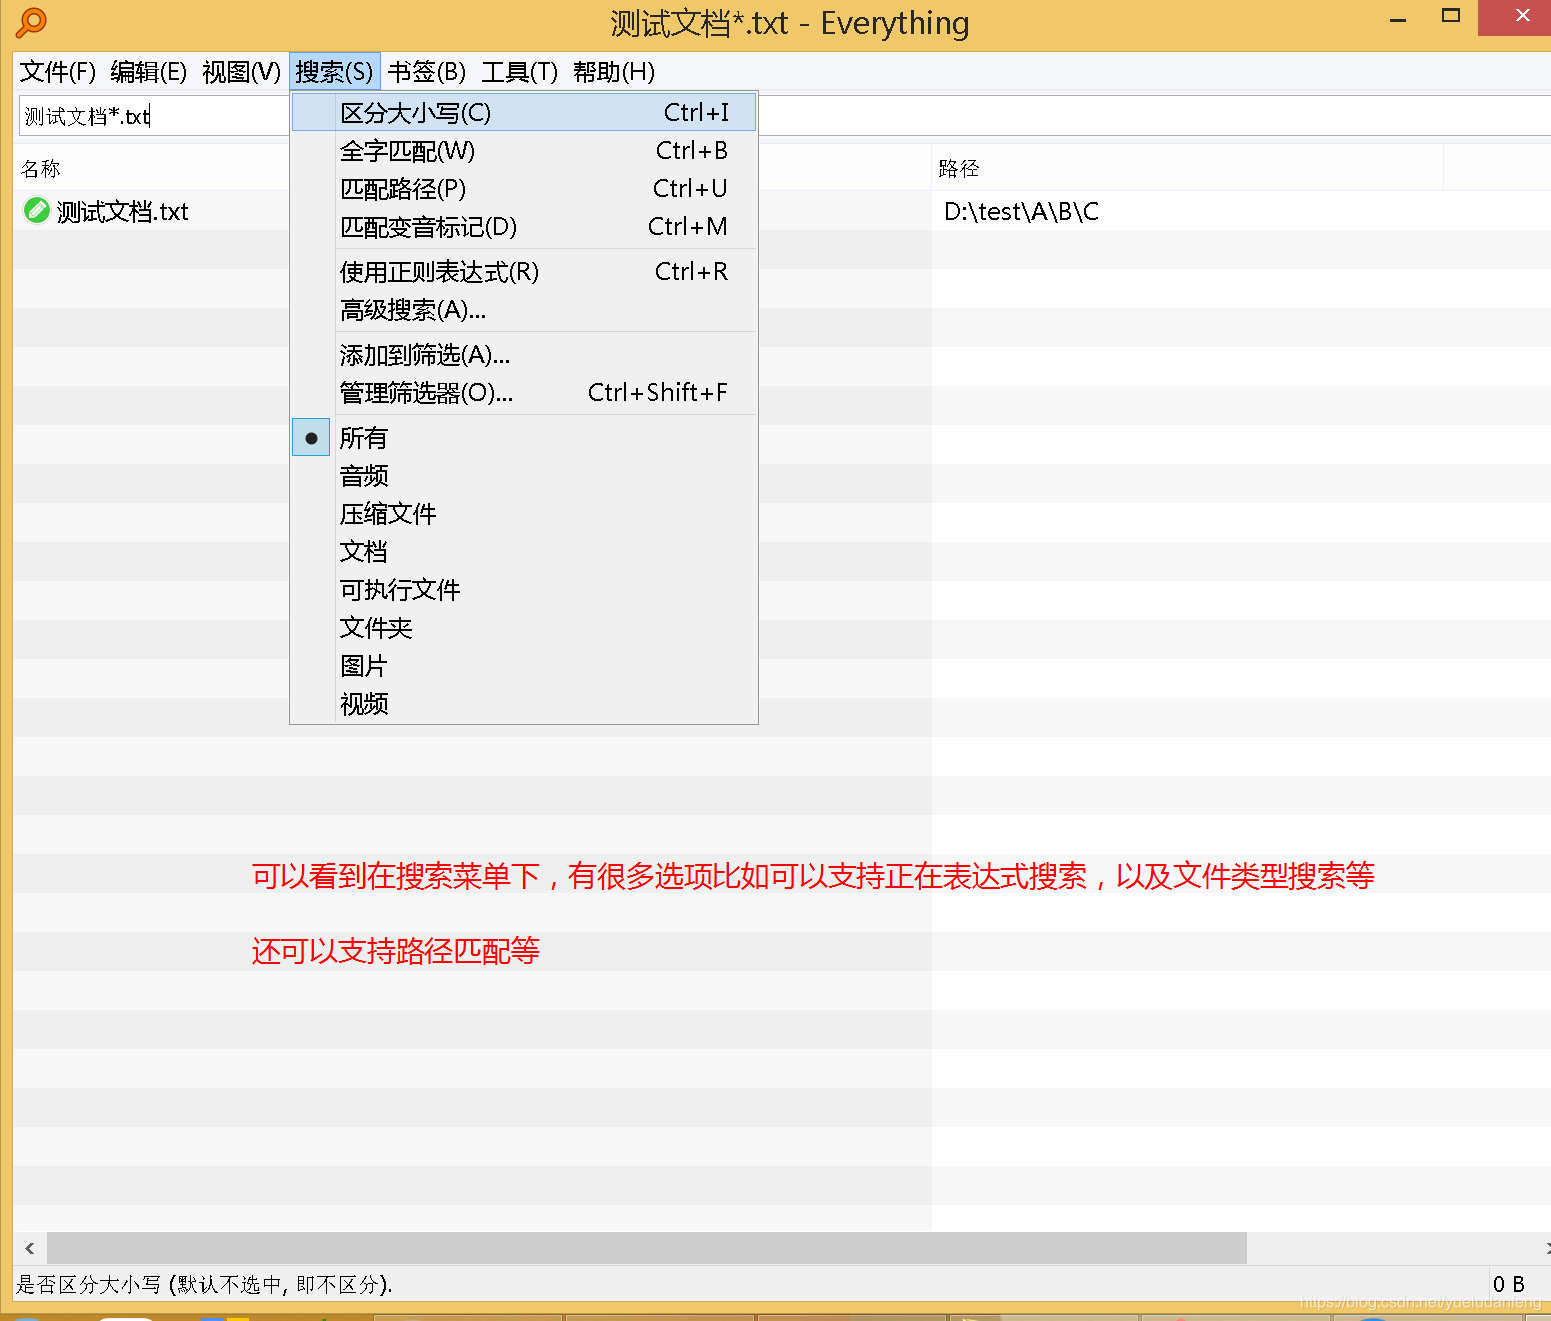1551x1321 pixels.
Task: Click the search input field
Action: [x=785, y=116]
